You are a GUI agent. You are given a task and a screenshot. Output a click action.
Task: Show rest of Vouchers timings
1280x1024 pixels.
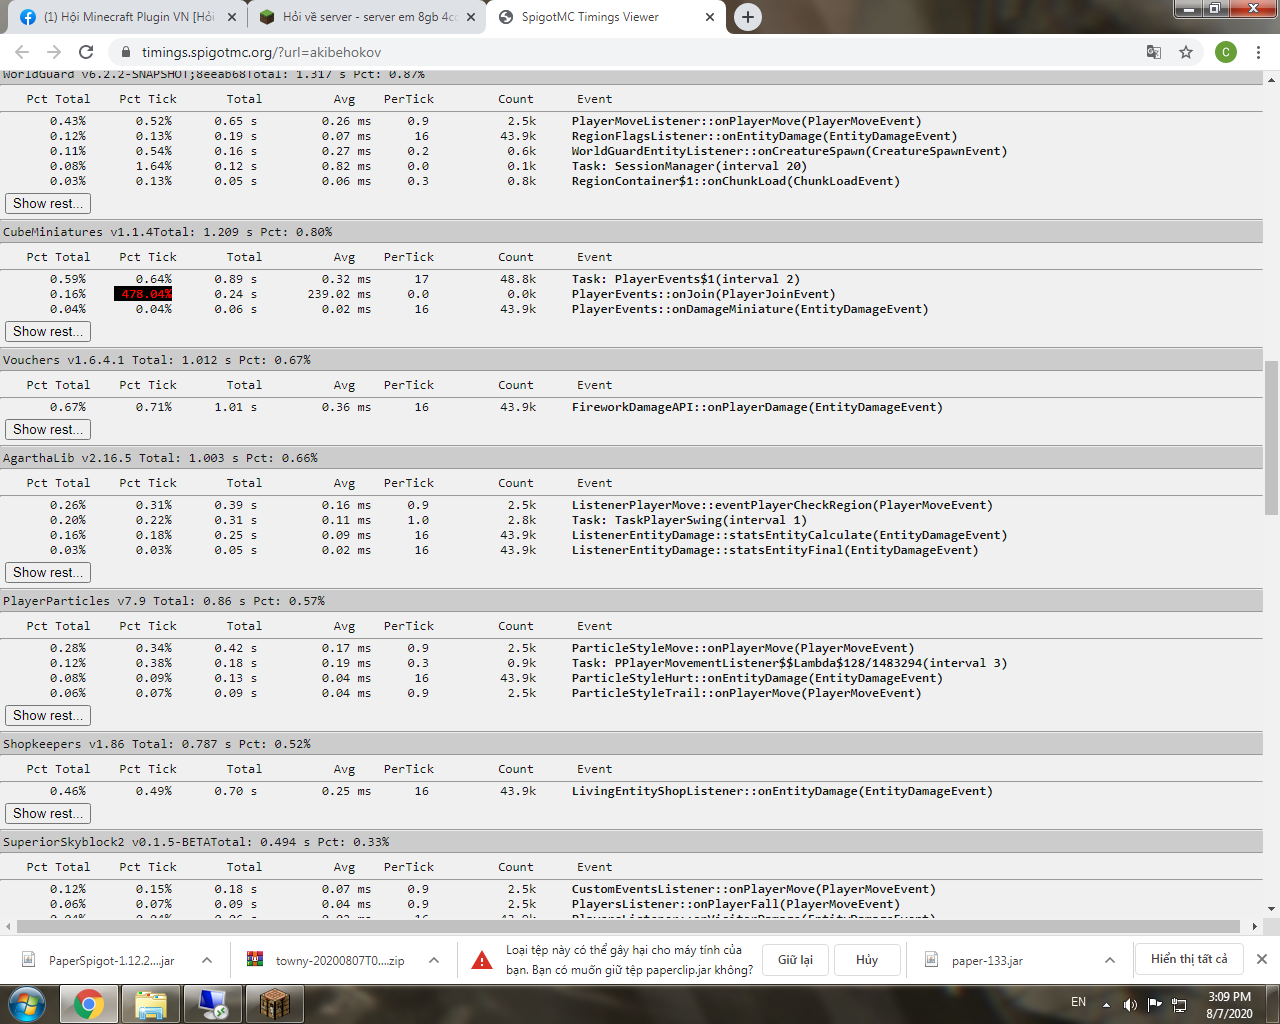click(48, 429)
